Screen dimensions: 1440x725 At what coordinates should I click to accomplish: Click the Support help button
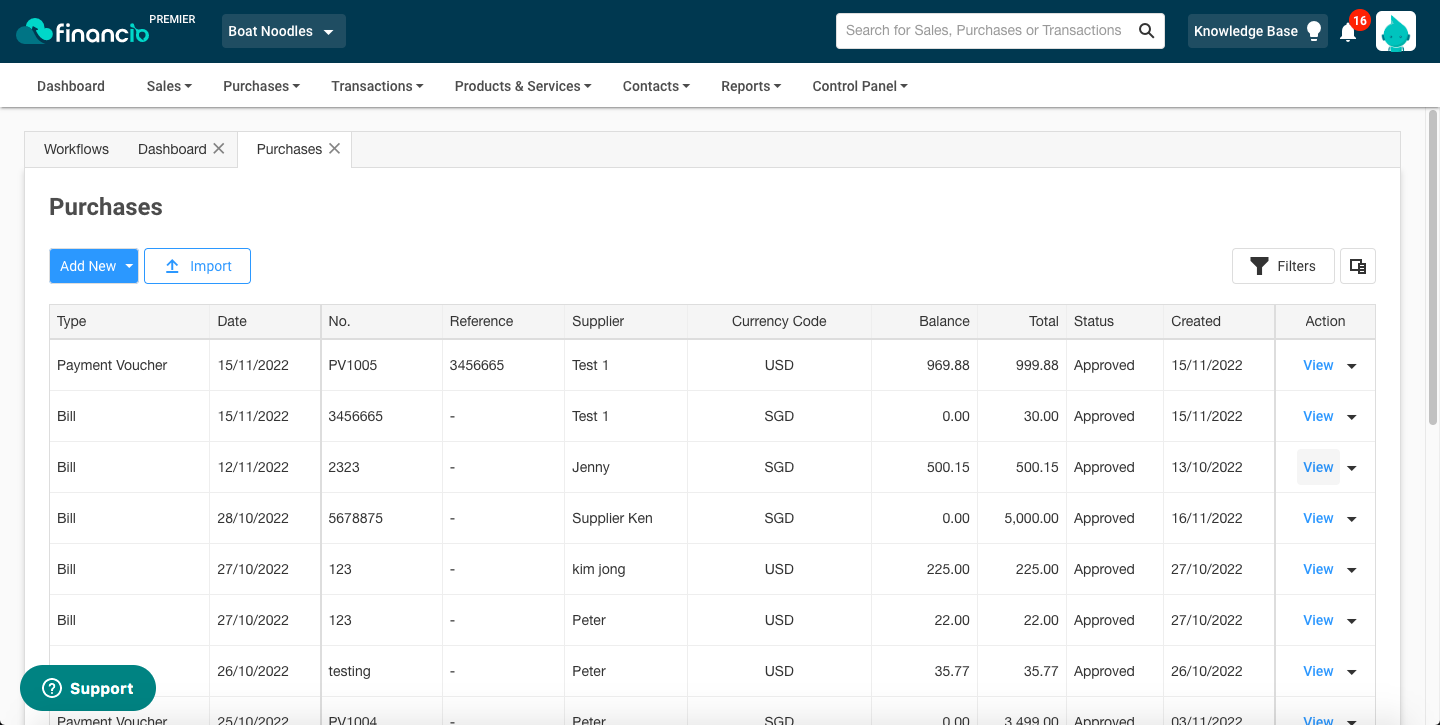click(x=88, y=688)
